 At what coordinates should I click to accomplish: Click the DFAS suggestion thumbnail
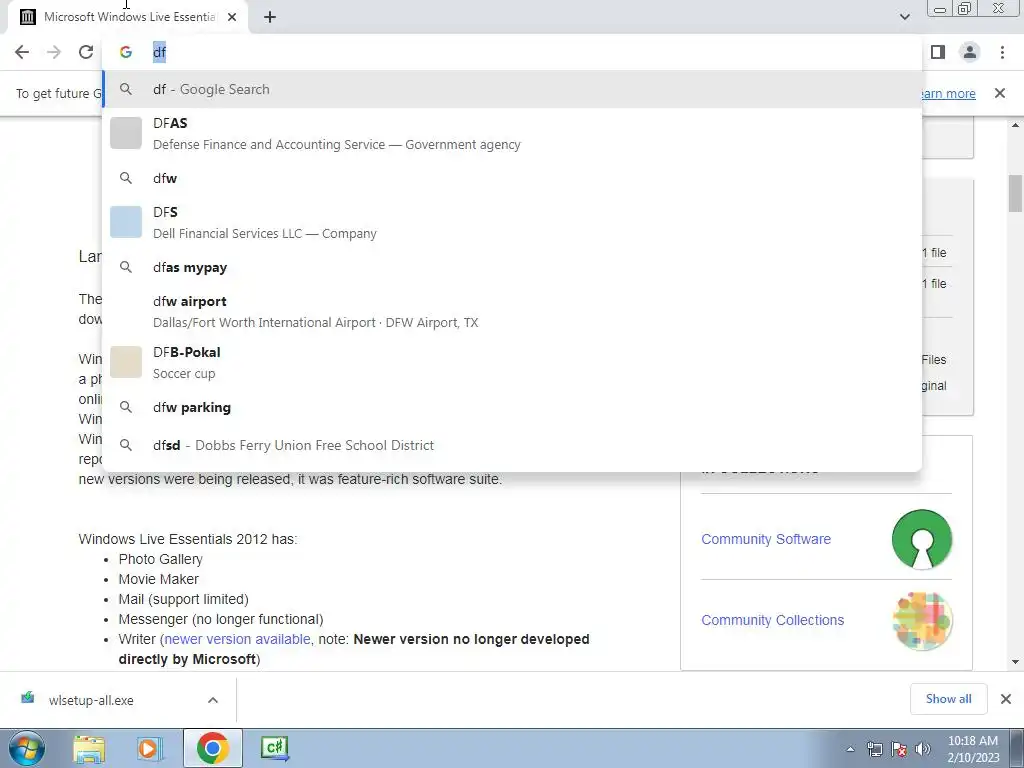(126, 133)
